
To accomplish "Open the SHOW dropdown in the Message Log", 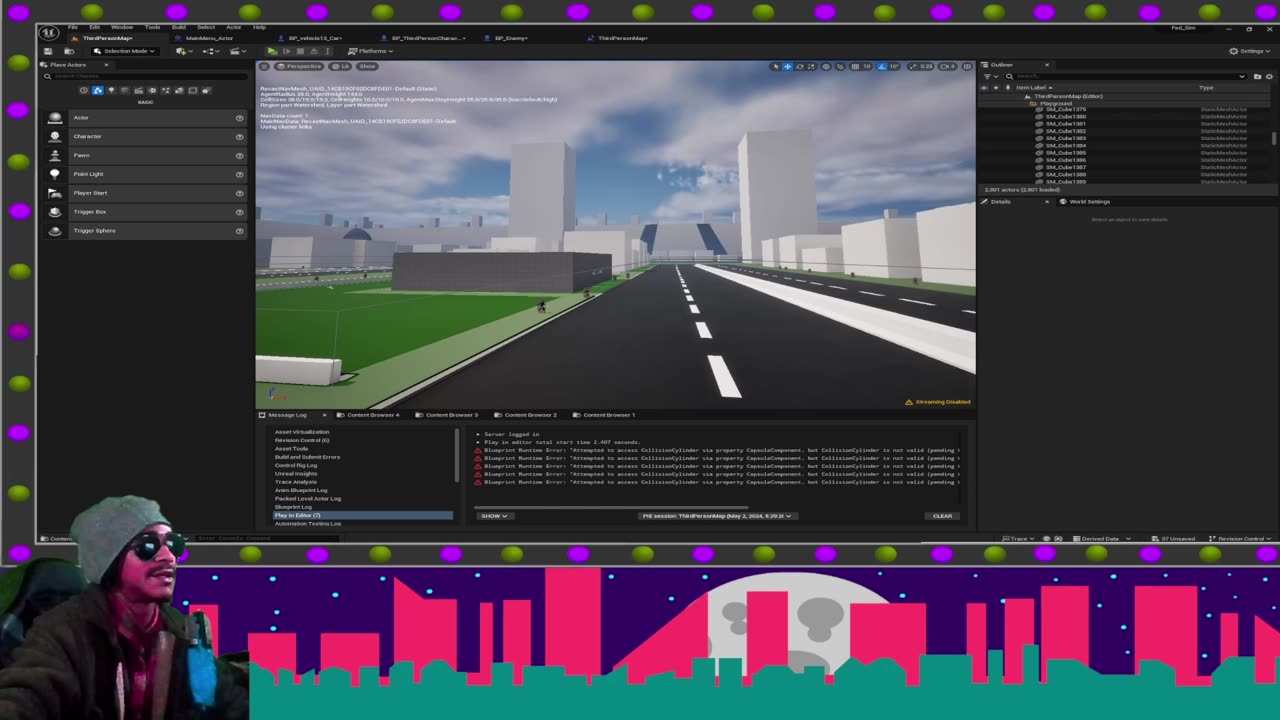I will 494,516.
